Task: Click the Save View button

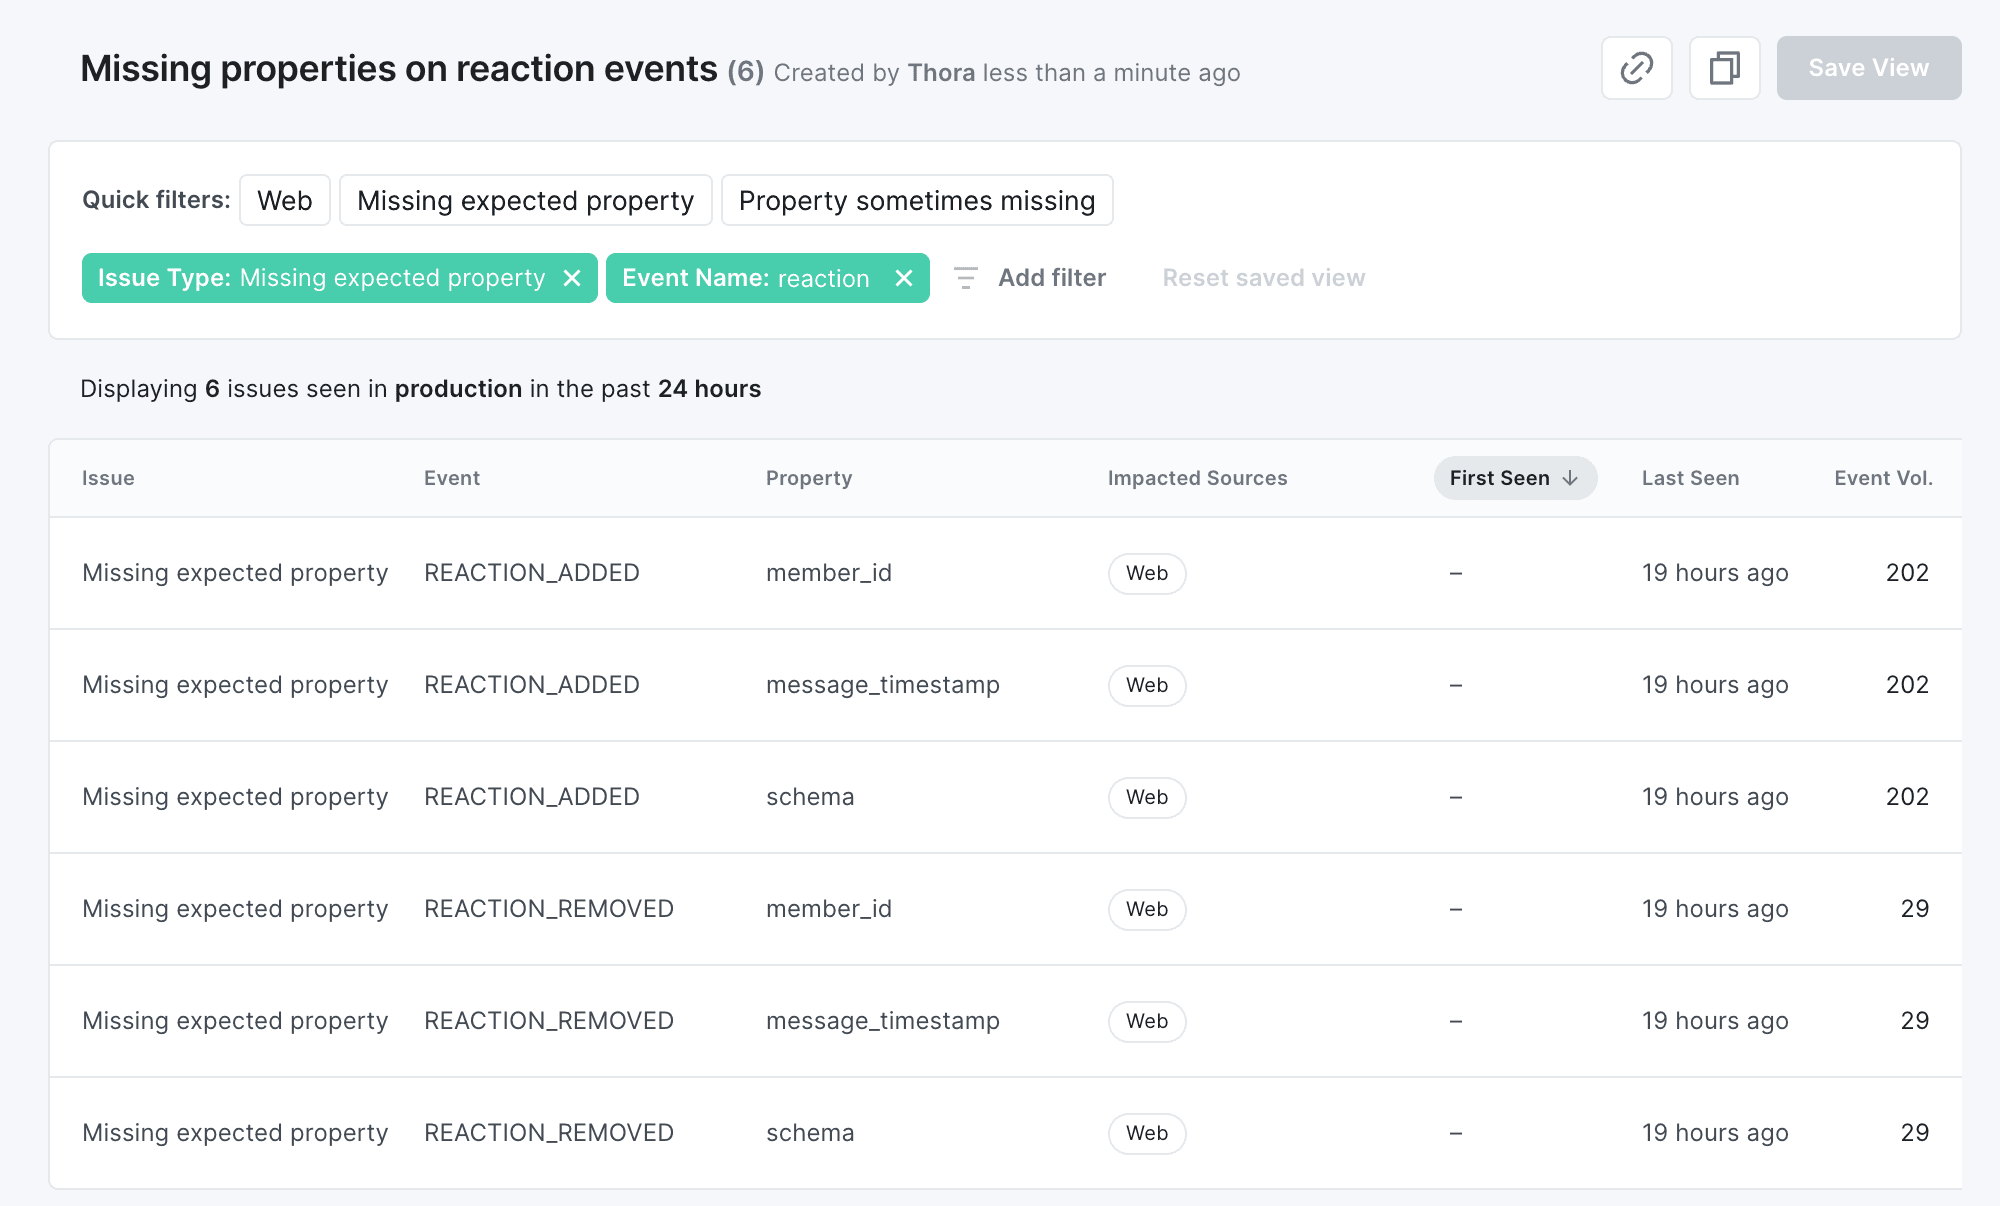Action: pos(1869,66)
